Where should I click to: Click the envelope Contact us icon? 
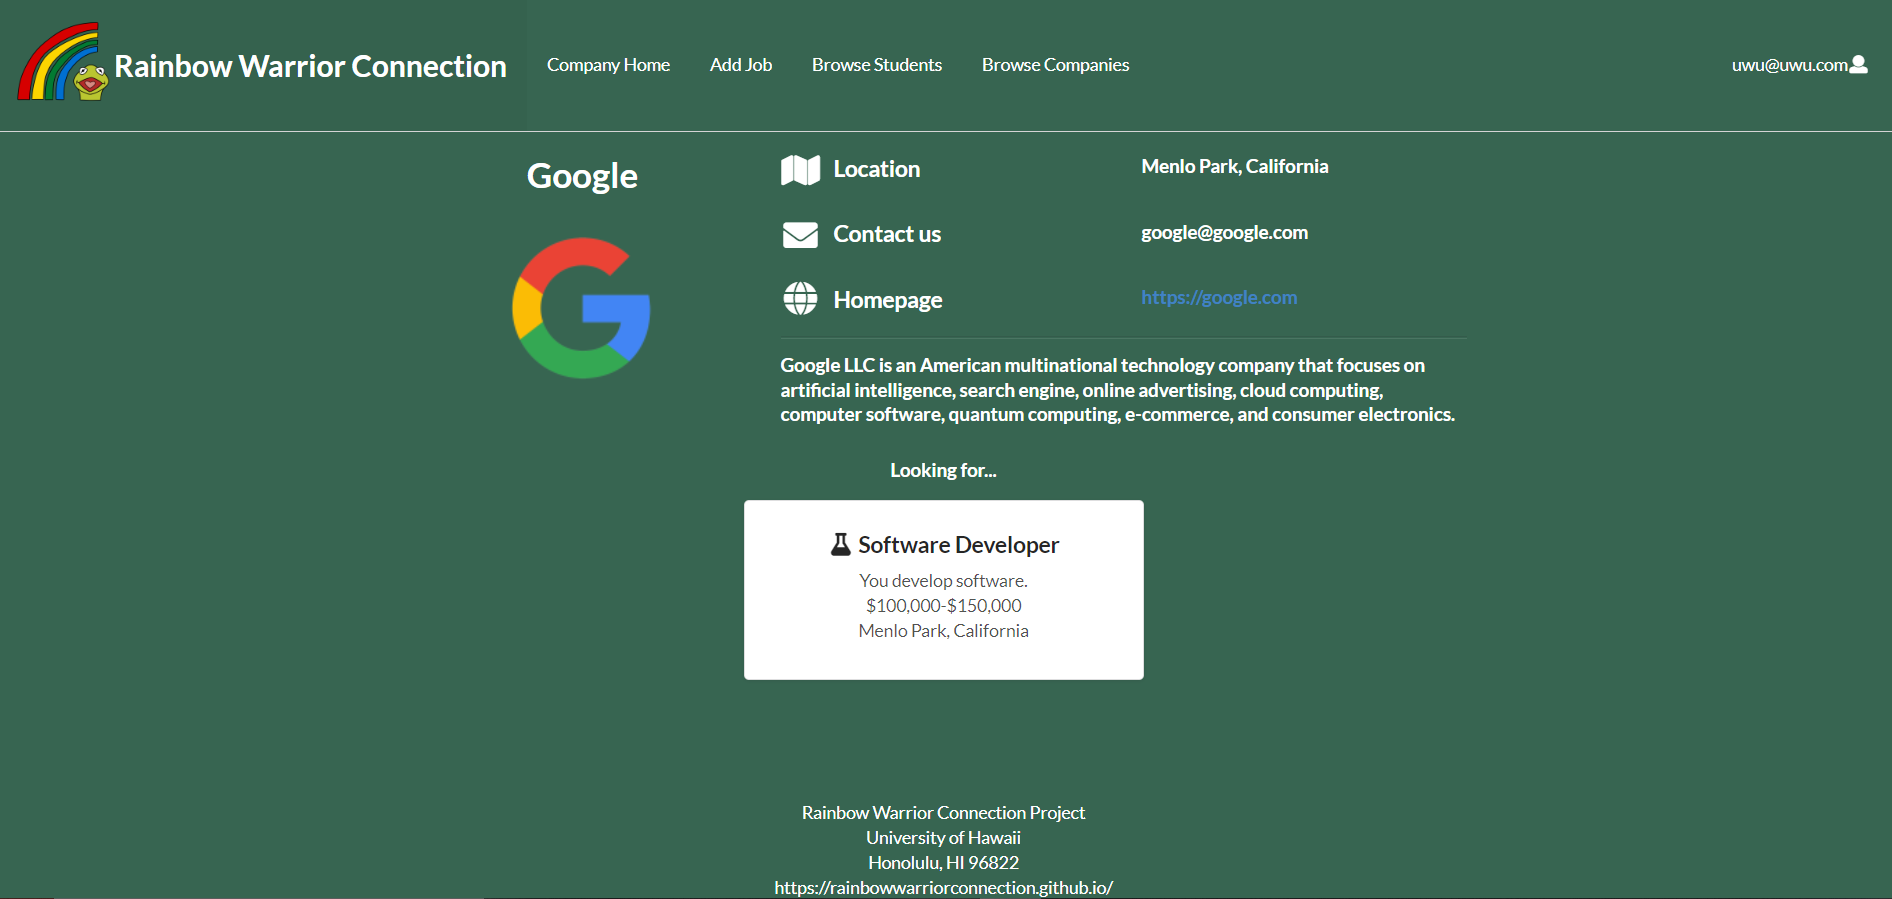pyautogui.click(x=800, y=235)
